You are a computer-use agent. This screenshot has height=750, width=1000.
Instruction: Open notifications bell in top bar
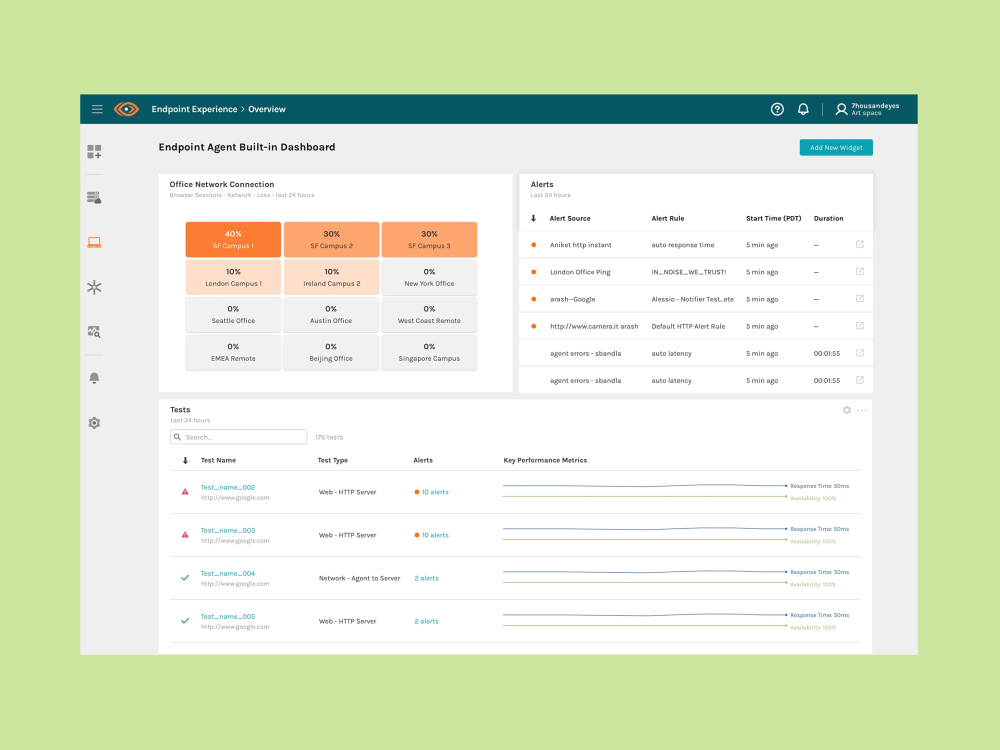click(803, 109)
